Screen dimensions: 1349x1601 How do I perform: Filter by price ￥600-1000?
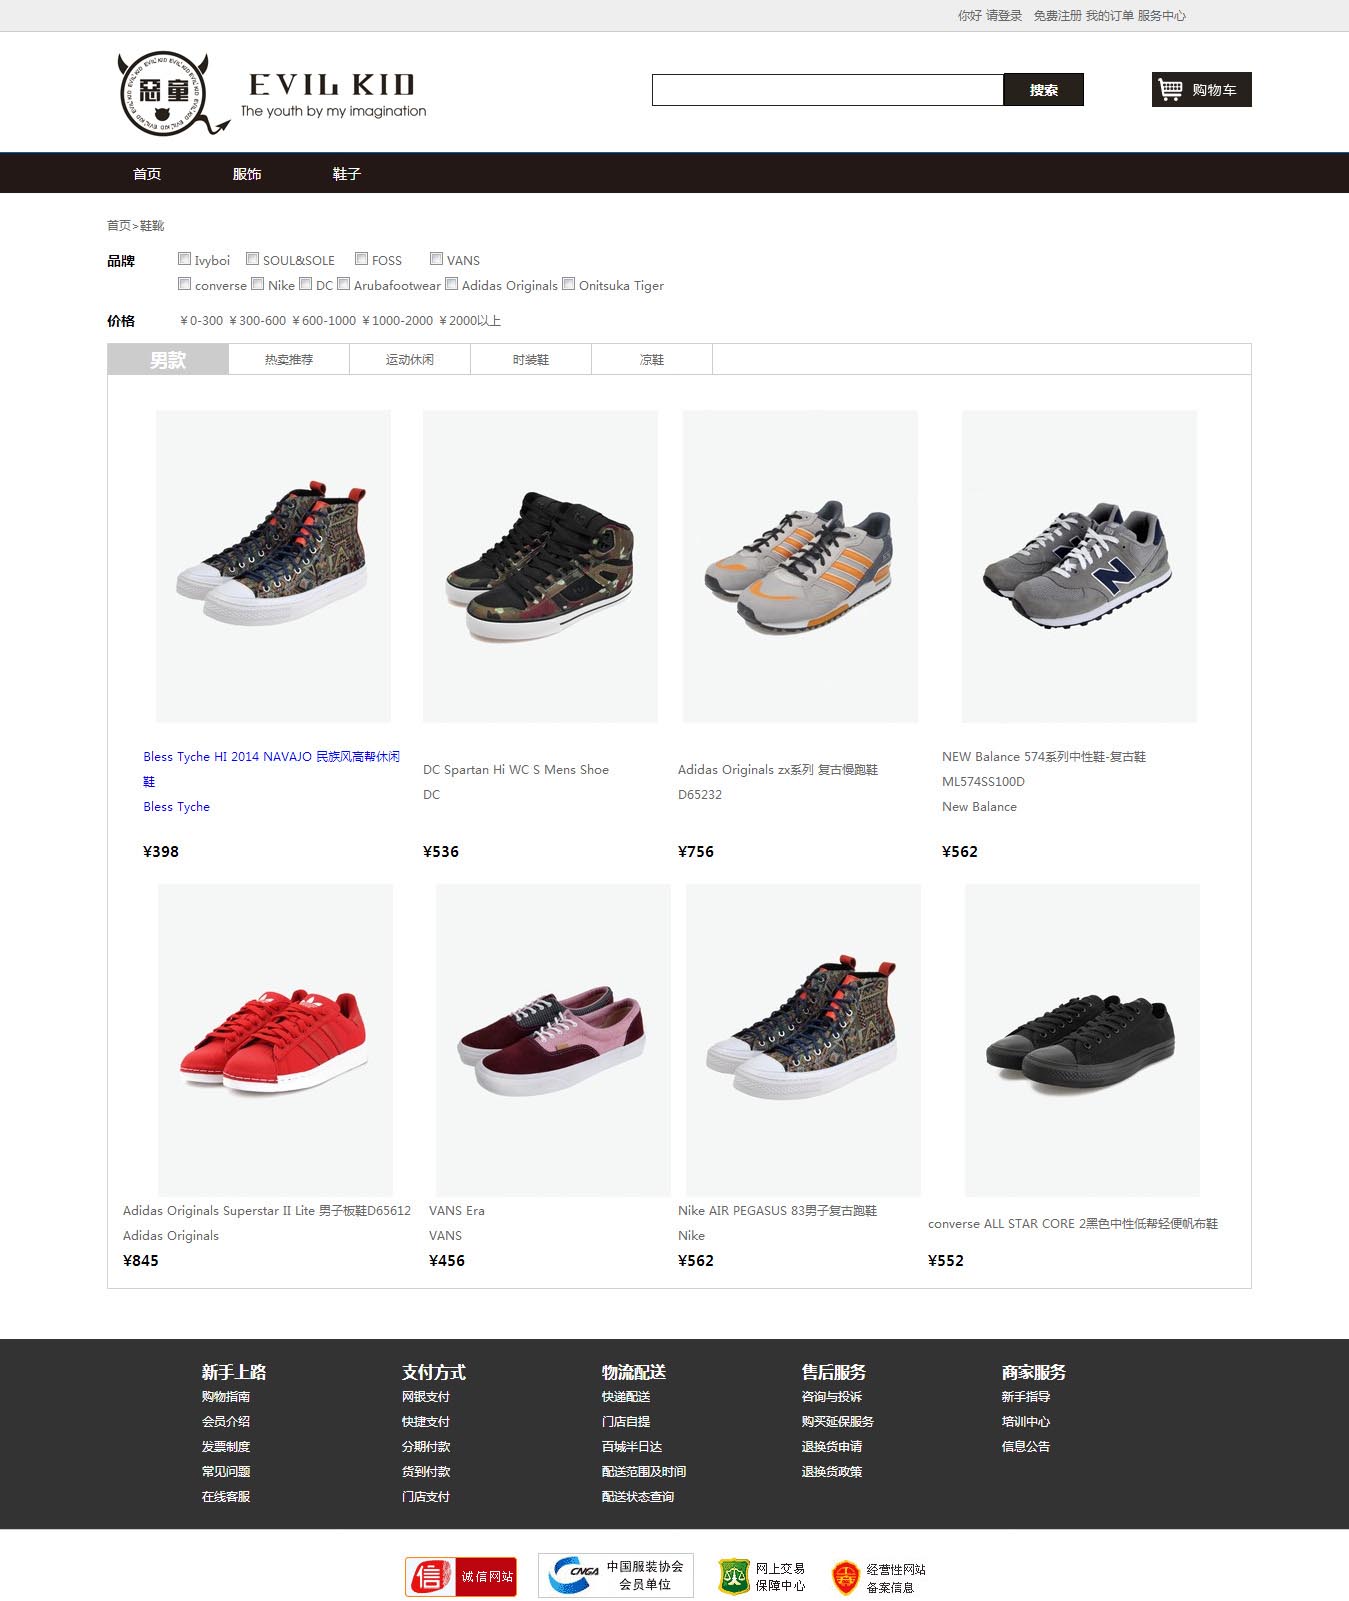324,321
